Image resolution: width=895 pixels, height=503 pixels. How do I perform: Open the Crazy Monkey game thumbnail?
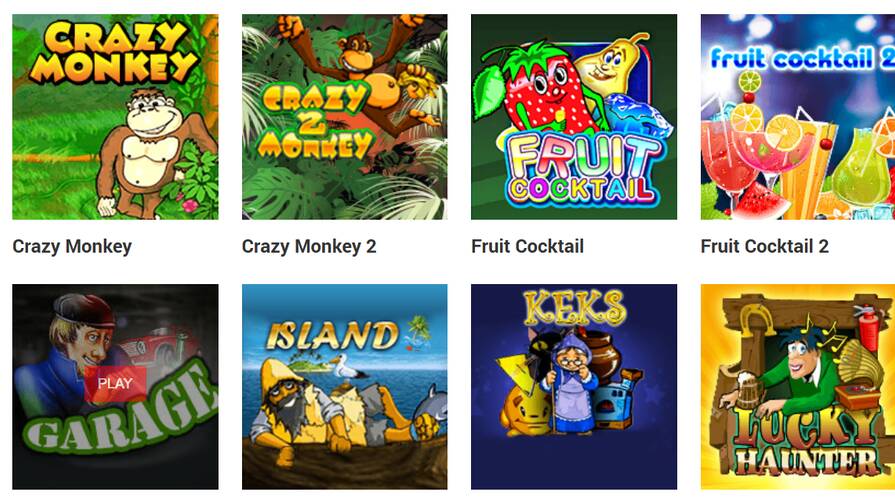[x=115, y=117]
